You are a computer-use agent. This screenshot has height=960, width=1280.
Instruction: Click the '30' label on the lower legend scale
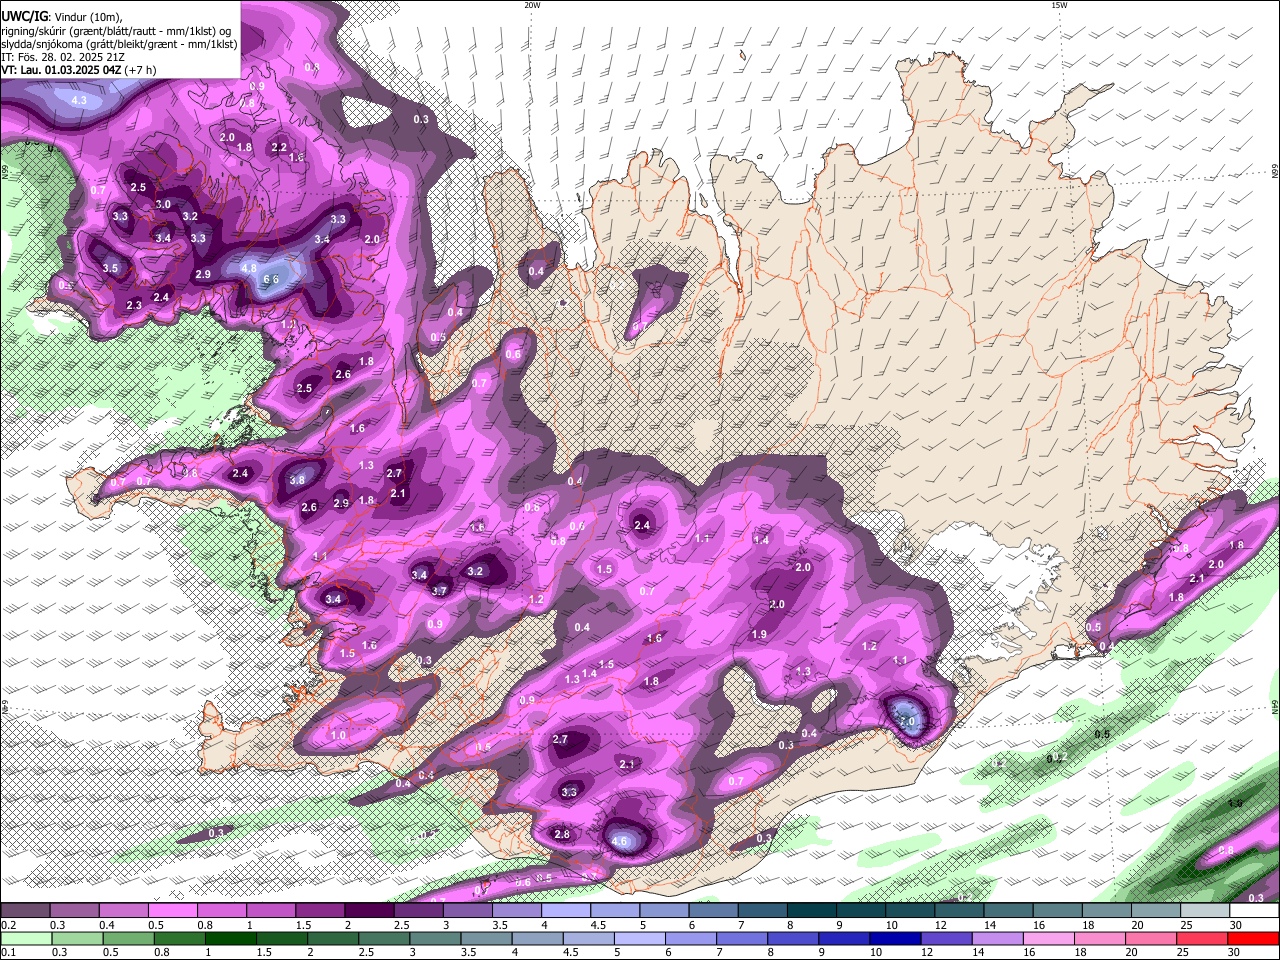(1236, 952)
